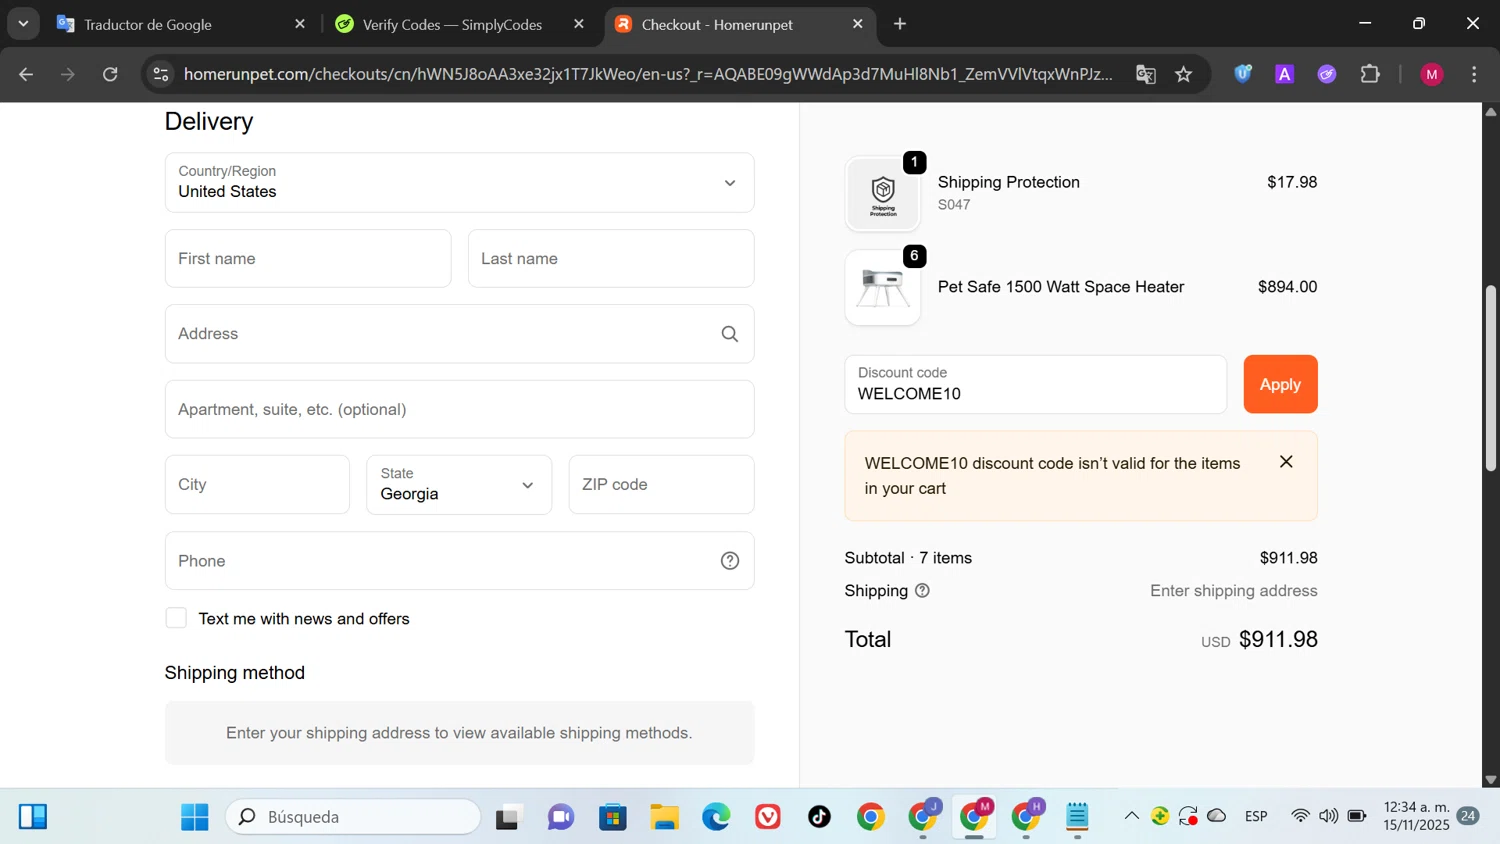The width and height of the screenshot is (1500, 844).
Task: Click the purple round extension icon
Action: click(x=1327, y=74)
